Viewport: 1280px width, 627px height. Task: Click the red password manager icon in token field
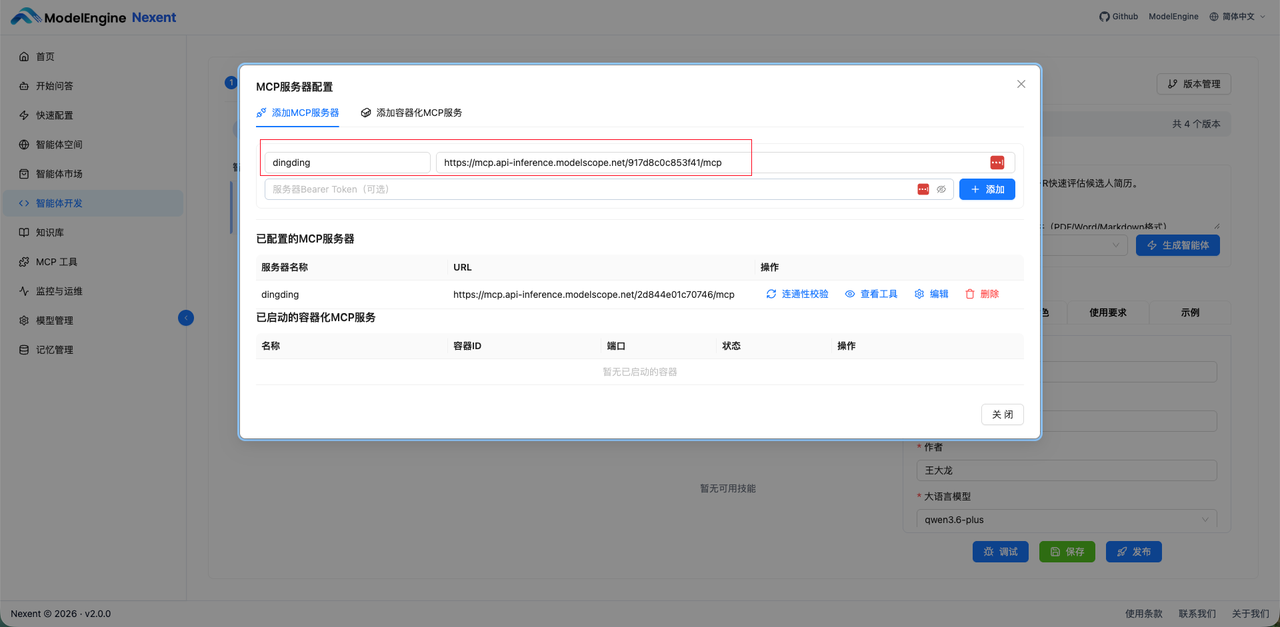point(923,189)
